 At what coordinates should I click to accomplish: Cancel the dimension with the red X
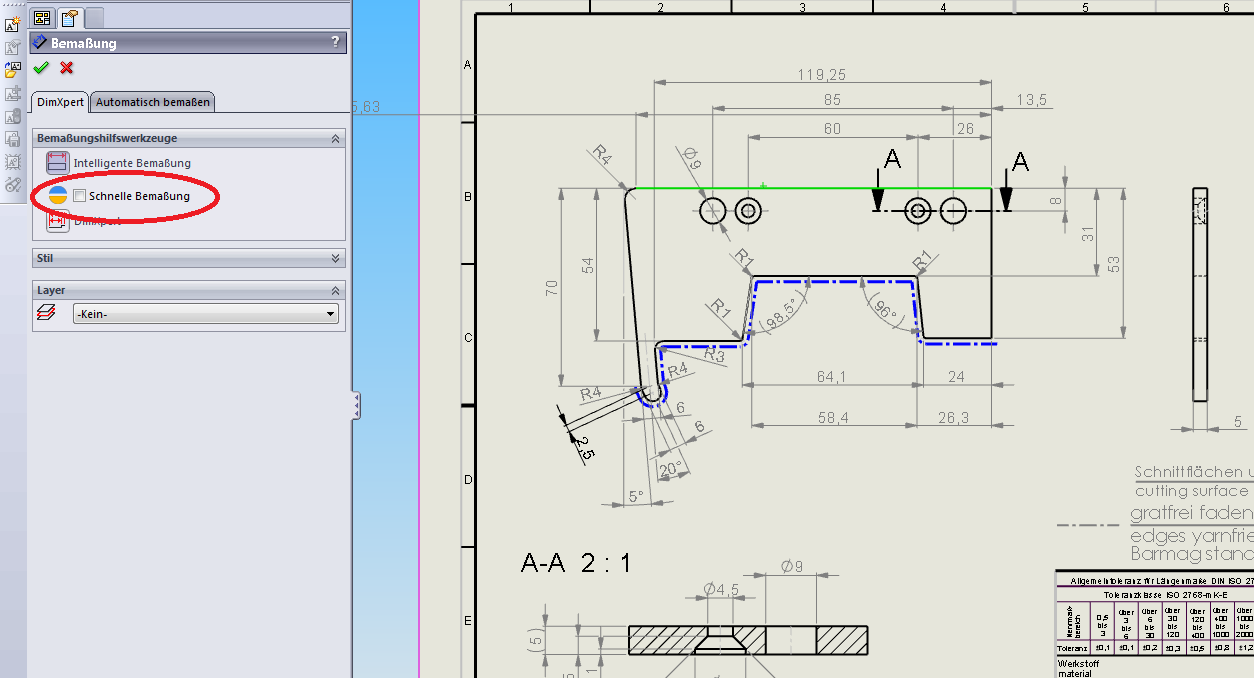(67, 68)
